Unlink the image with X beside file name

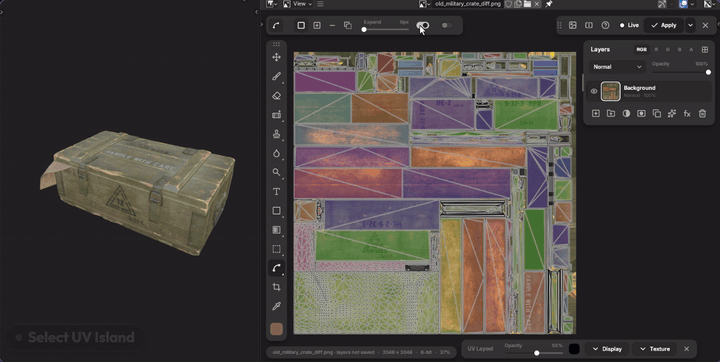click(537, 4)
